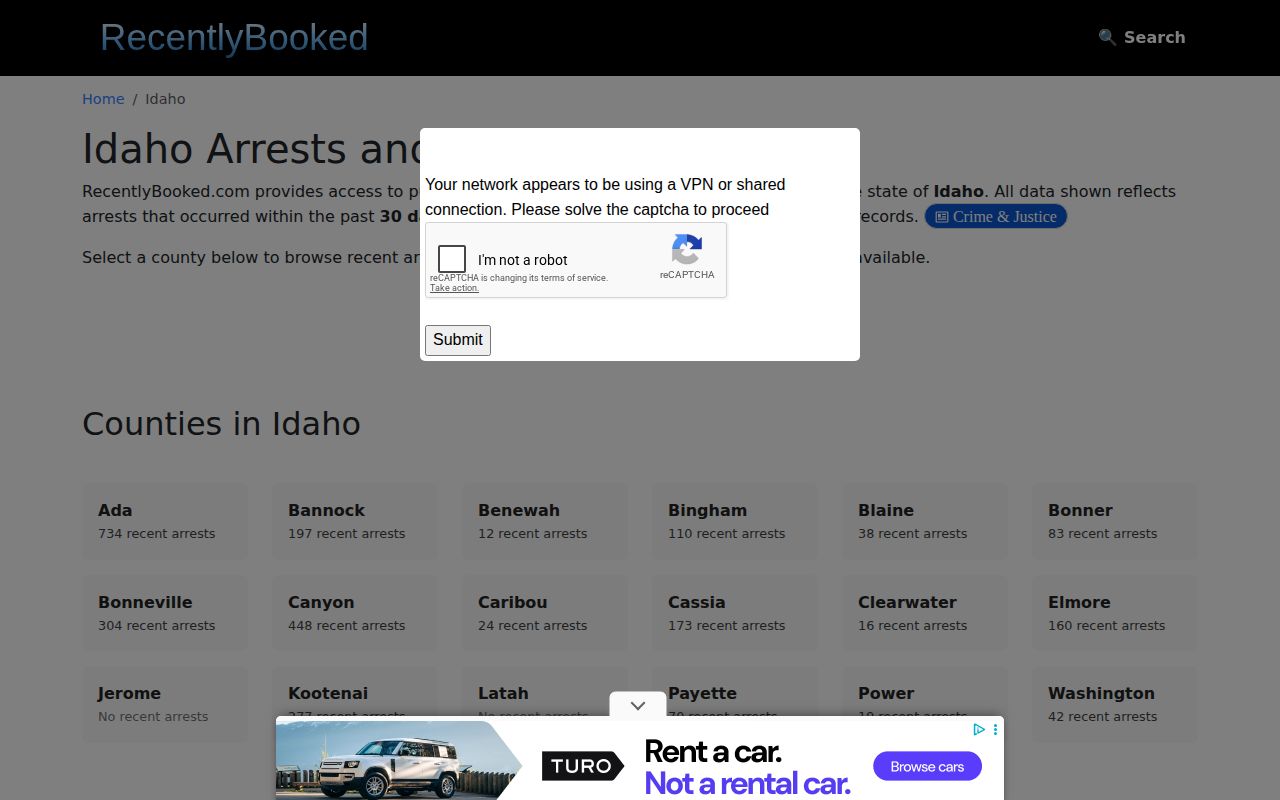Viewport: 1280px width, 800px height.
Task: Open the Bonner county card
Action: 1115,521
